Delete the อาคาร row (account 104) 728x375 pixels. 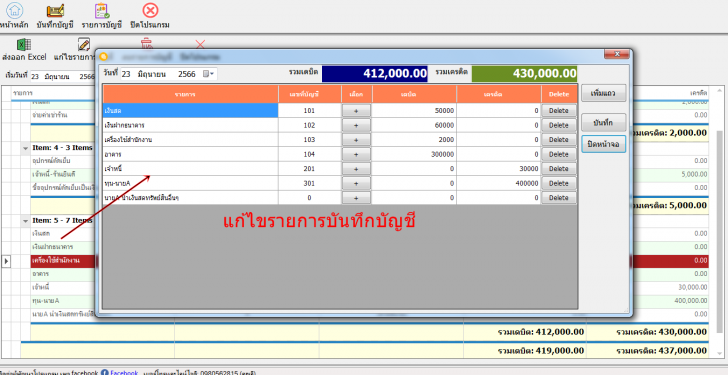click(x=559, y=154)
